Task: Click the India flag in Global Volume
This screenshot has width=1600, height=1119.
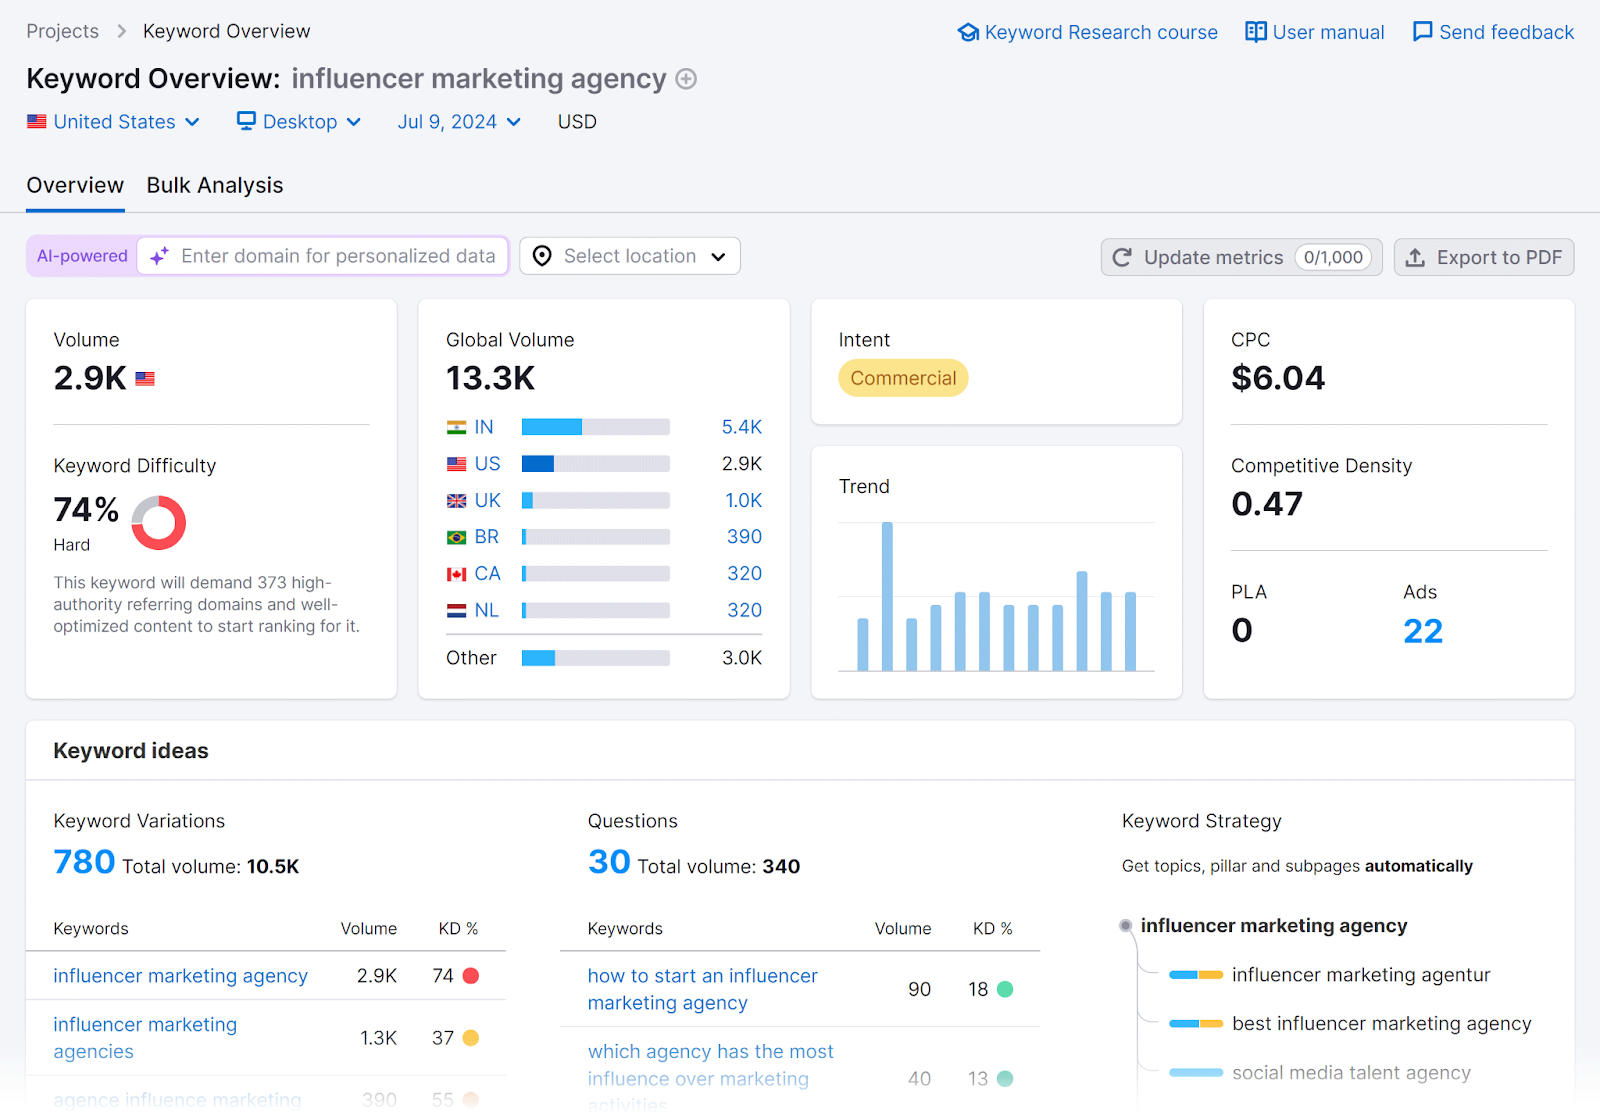Action: [456, 427]
